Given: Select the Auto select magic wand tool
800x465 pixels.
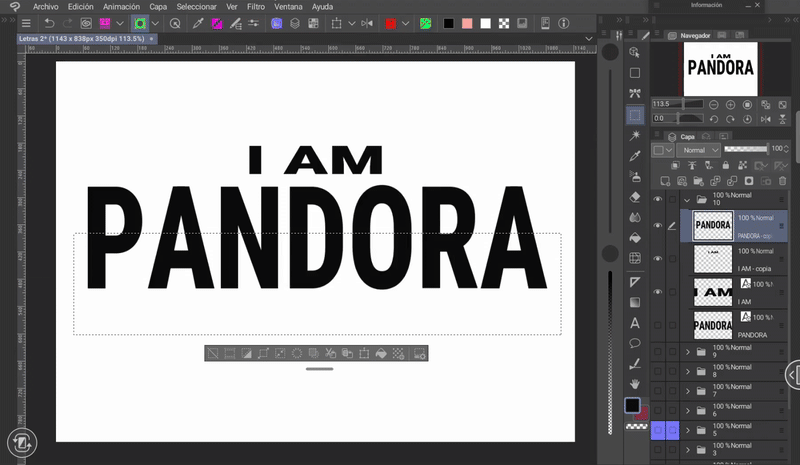Looking at the screenshot, I should [634, 135].
